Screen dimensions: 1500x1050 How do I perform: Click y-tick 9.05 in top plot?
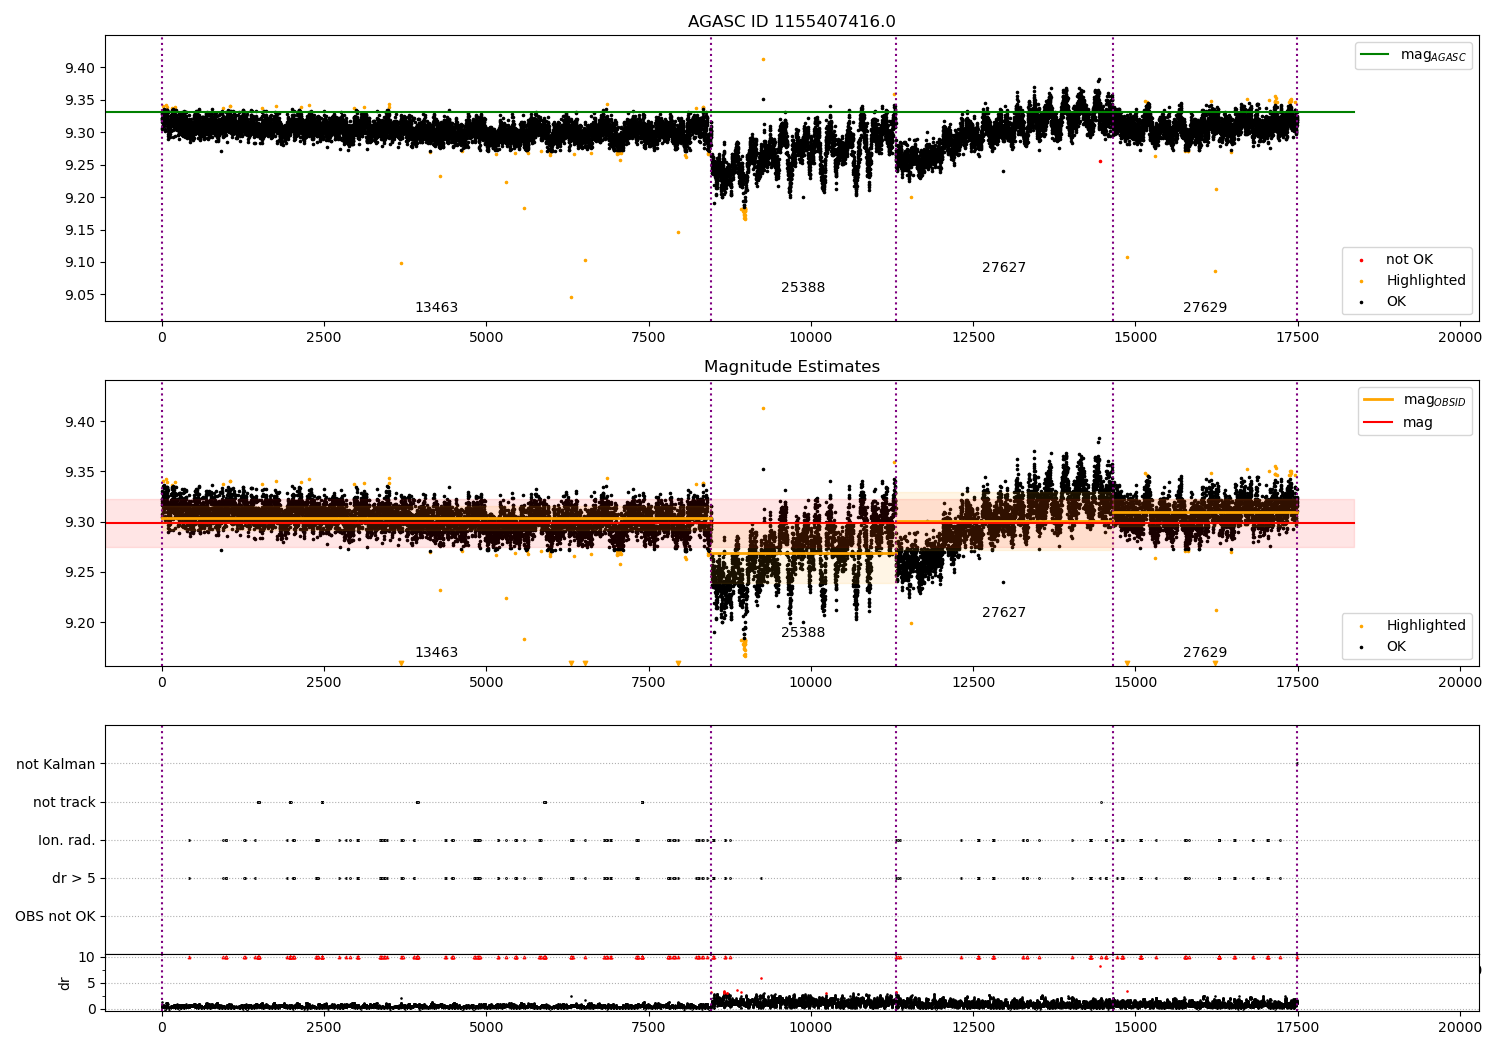click(x=80, y=295)
